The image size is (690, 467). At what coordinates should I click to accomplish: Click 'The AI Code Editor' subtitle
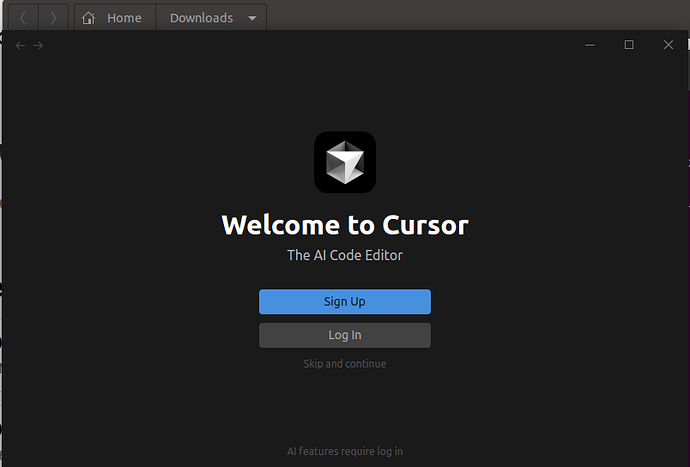[345, 255]
